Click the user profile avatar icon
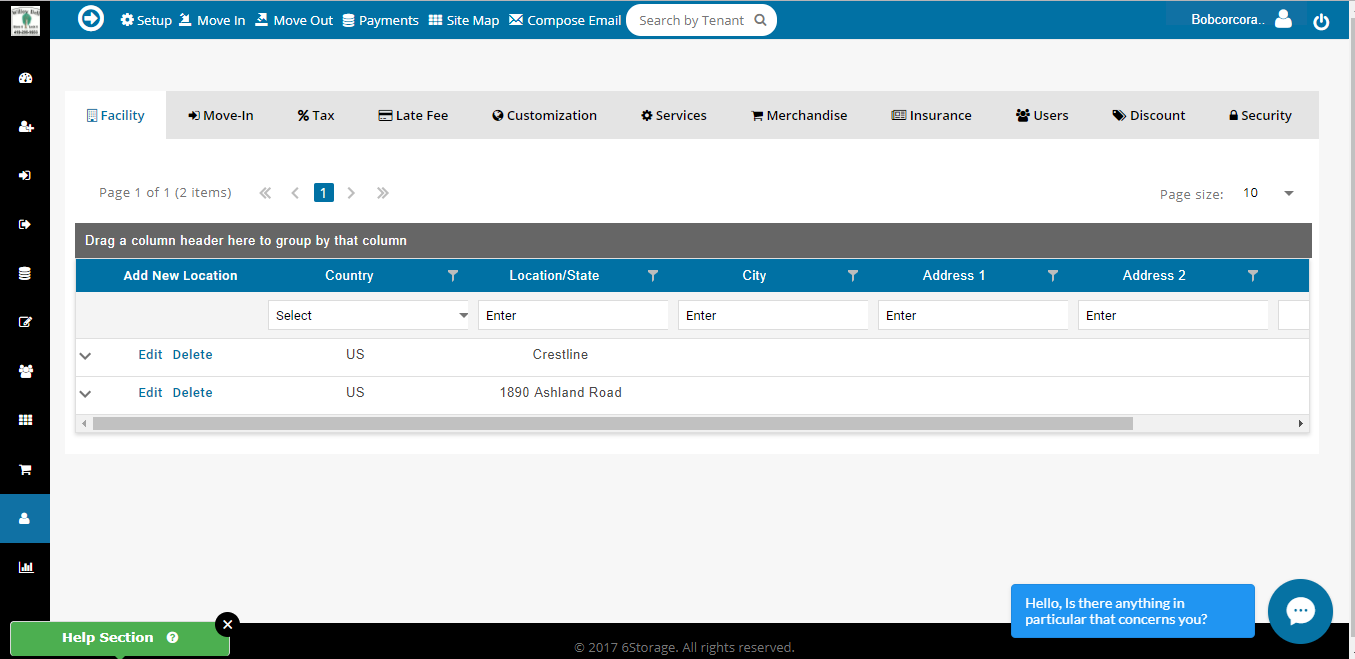This screenshot has height=659, width=1355. (1284, 19)
